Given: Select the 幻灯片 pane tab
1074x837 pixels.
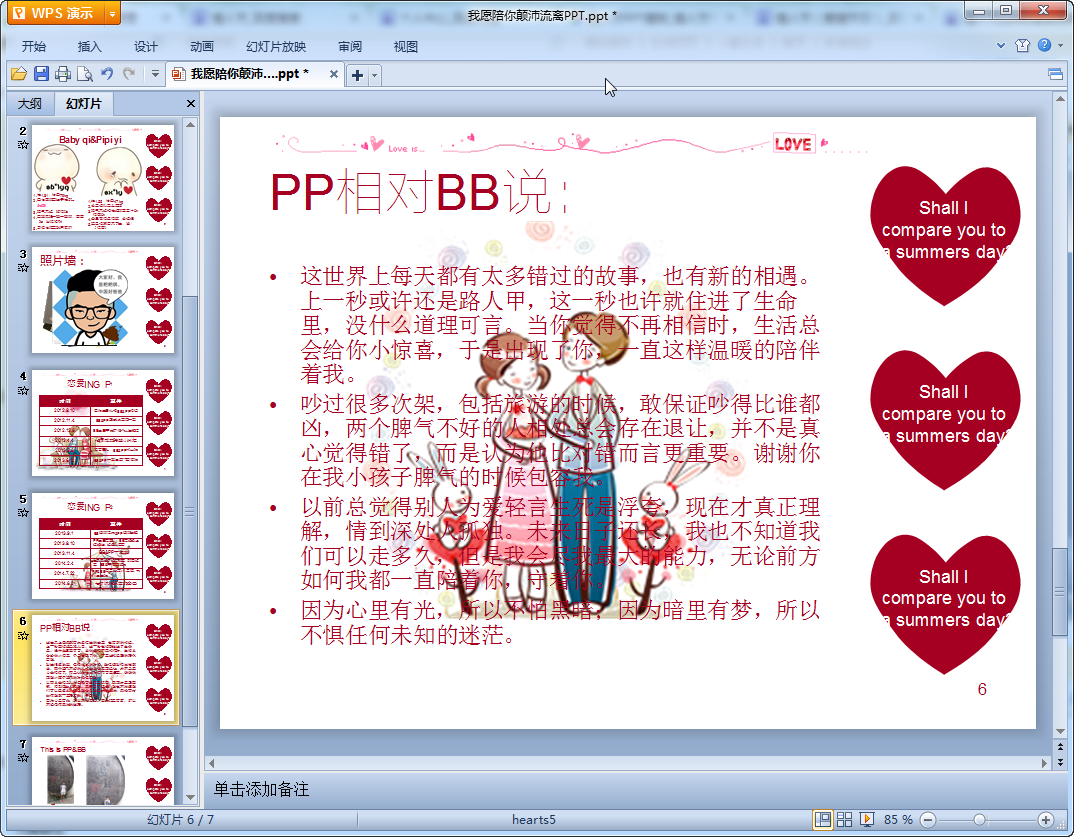Looking at the screenshot, I should click(84, 103).
